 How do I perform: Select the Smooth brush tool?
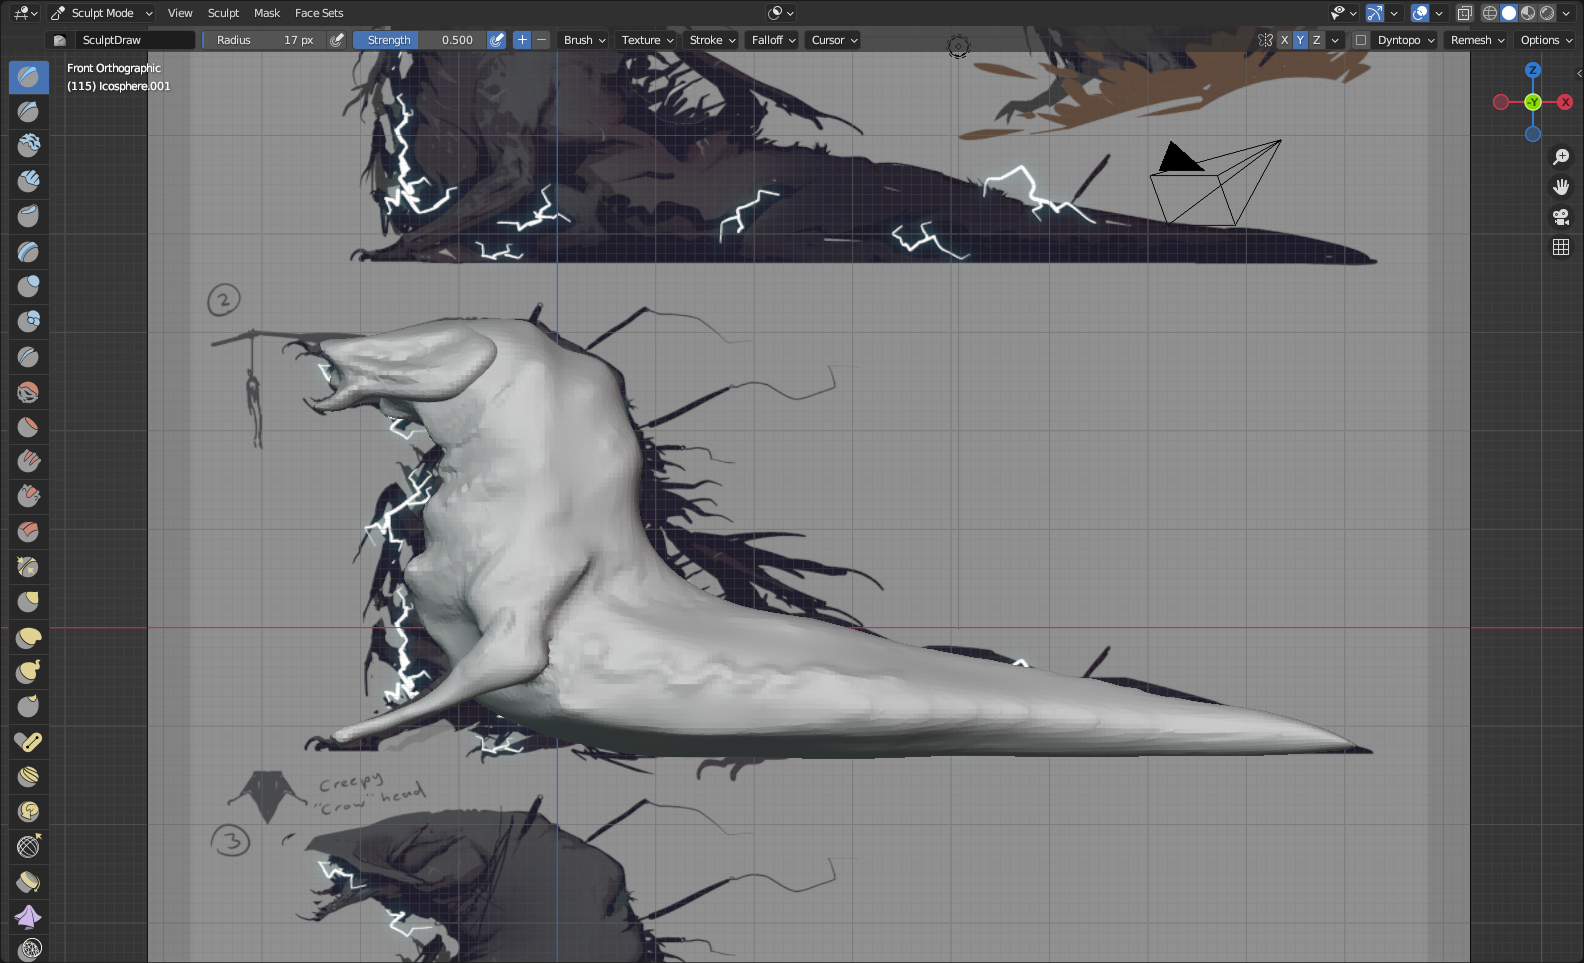(x=29, y=392)
